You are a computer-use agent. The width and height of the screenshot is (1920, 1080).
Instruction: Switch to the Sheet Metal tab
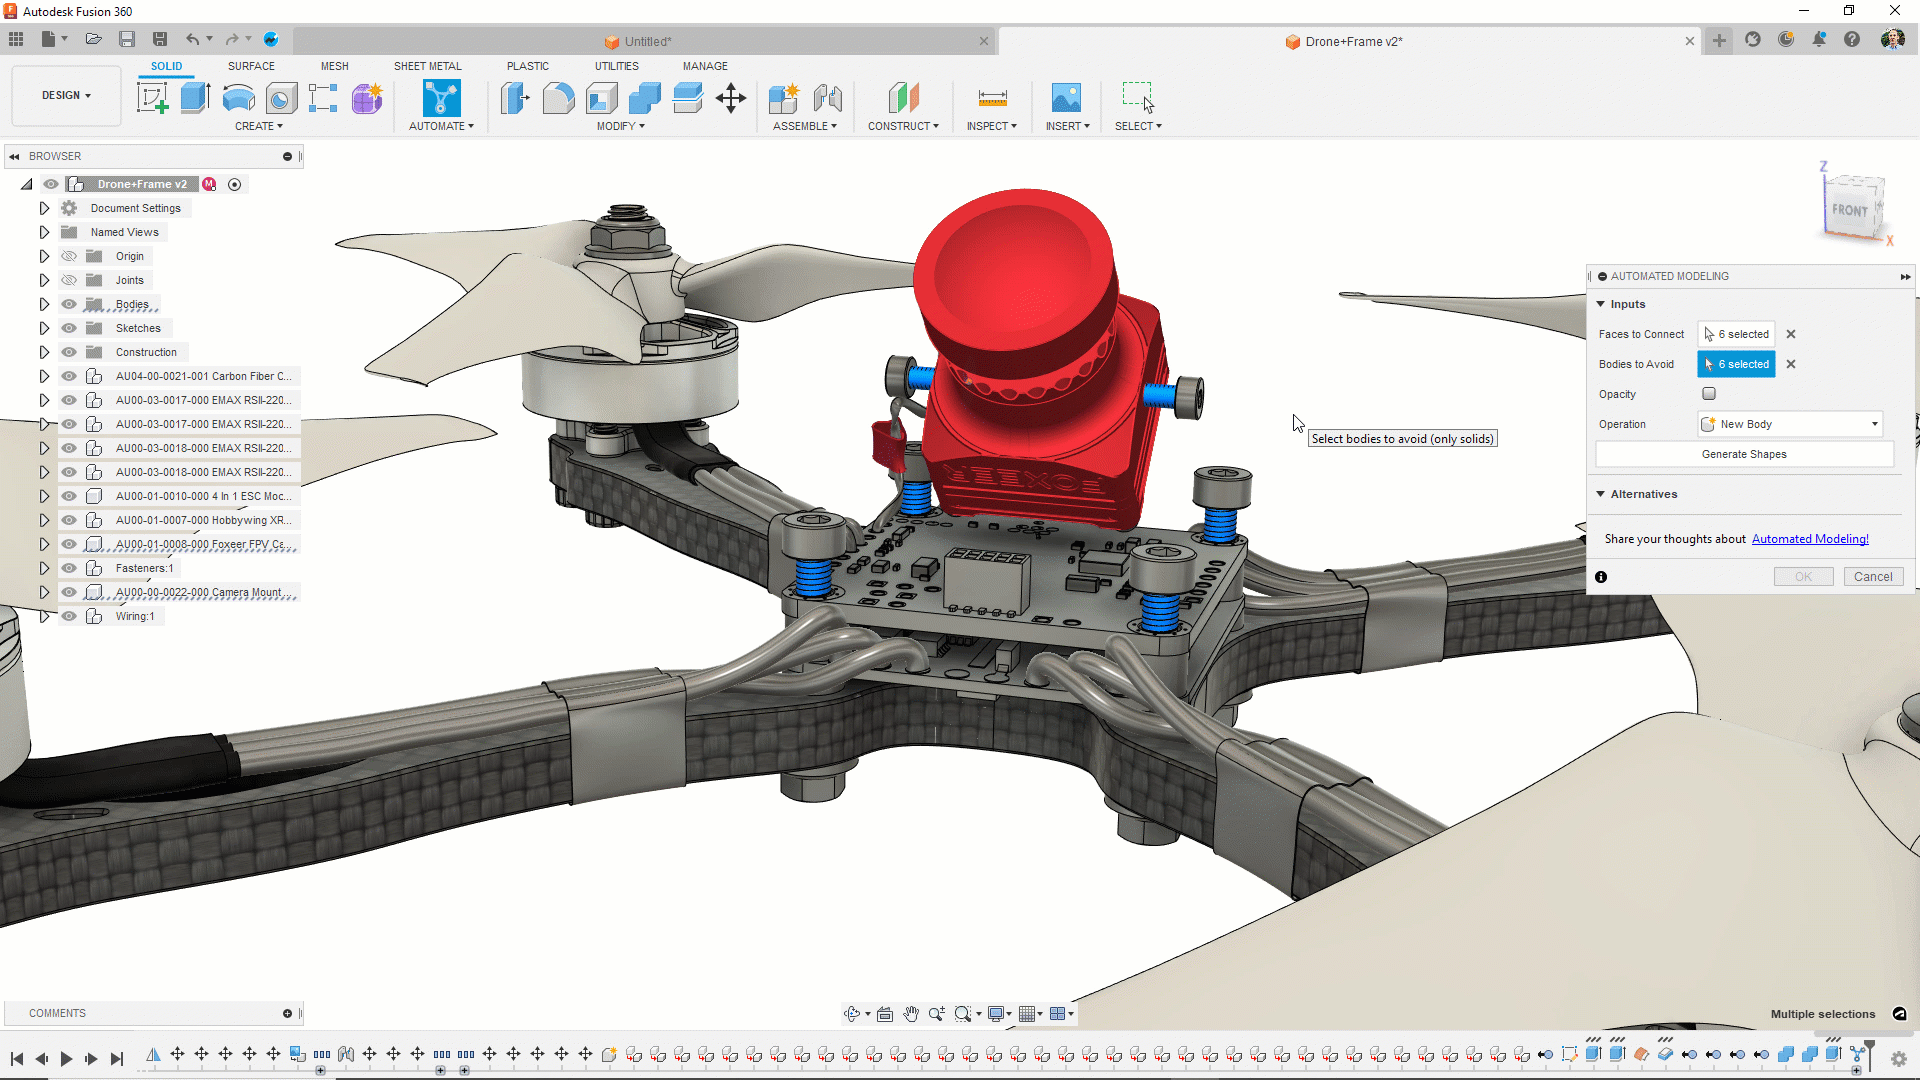[x=427, y=66]
